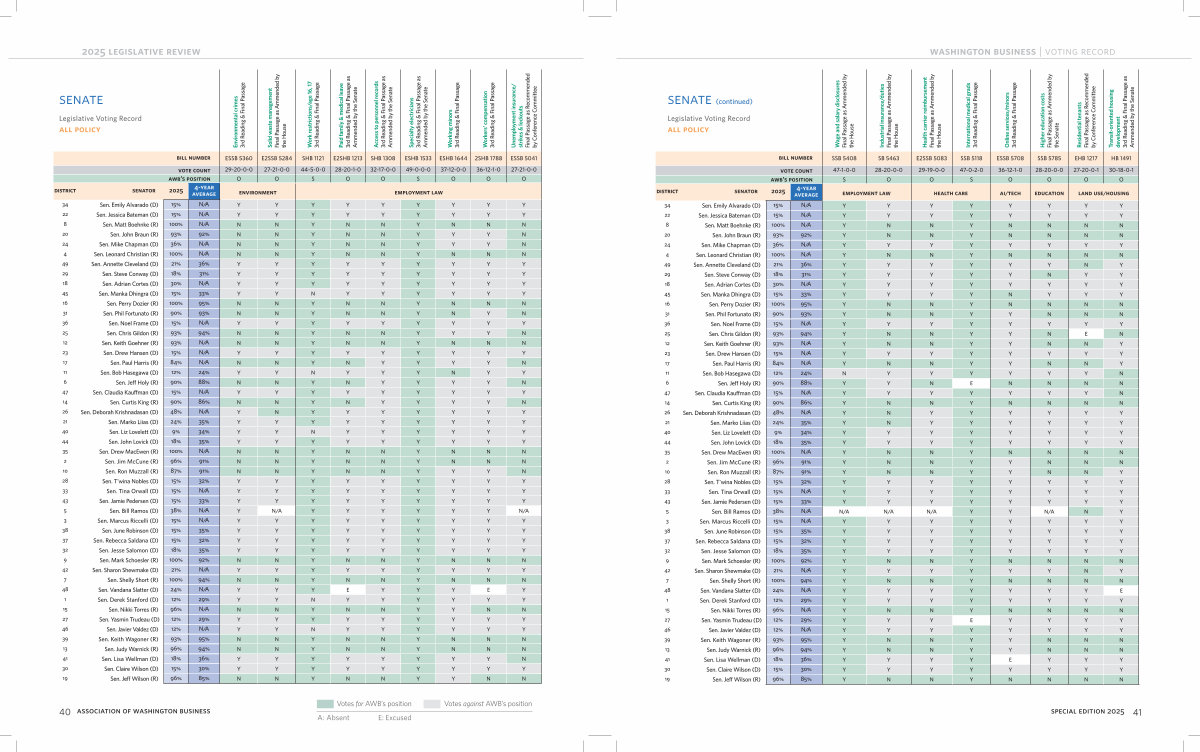
Task: Click the gray 'Votes against AWB's position' legend swatch
Action: pos(433,704)
